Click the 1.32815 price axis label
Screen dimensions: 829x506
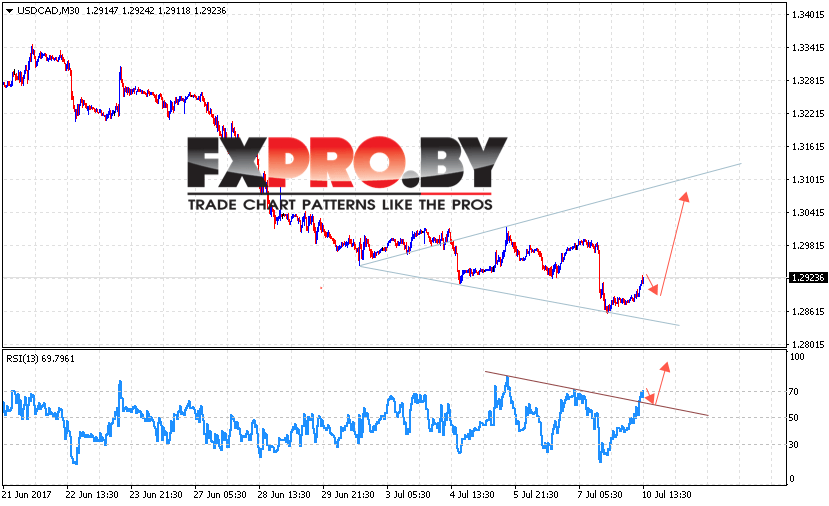point(808,81)
